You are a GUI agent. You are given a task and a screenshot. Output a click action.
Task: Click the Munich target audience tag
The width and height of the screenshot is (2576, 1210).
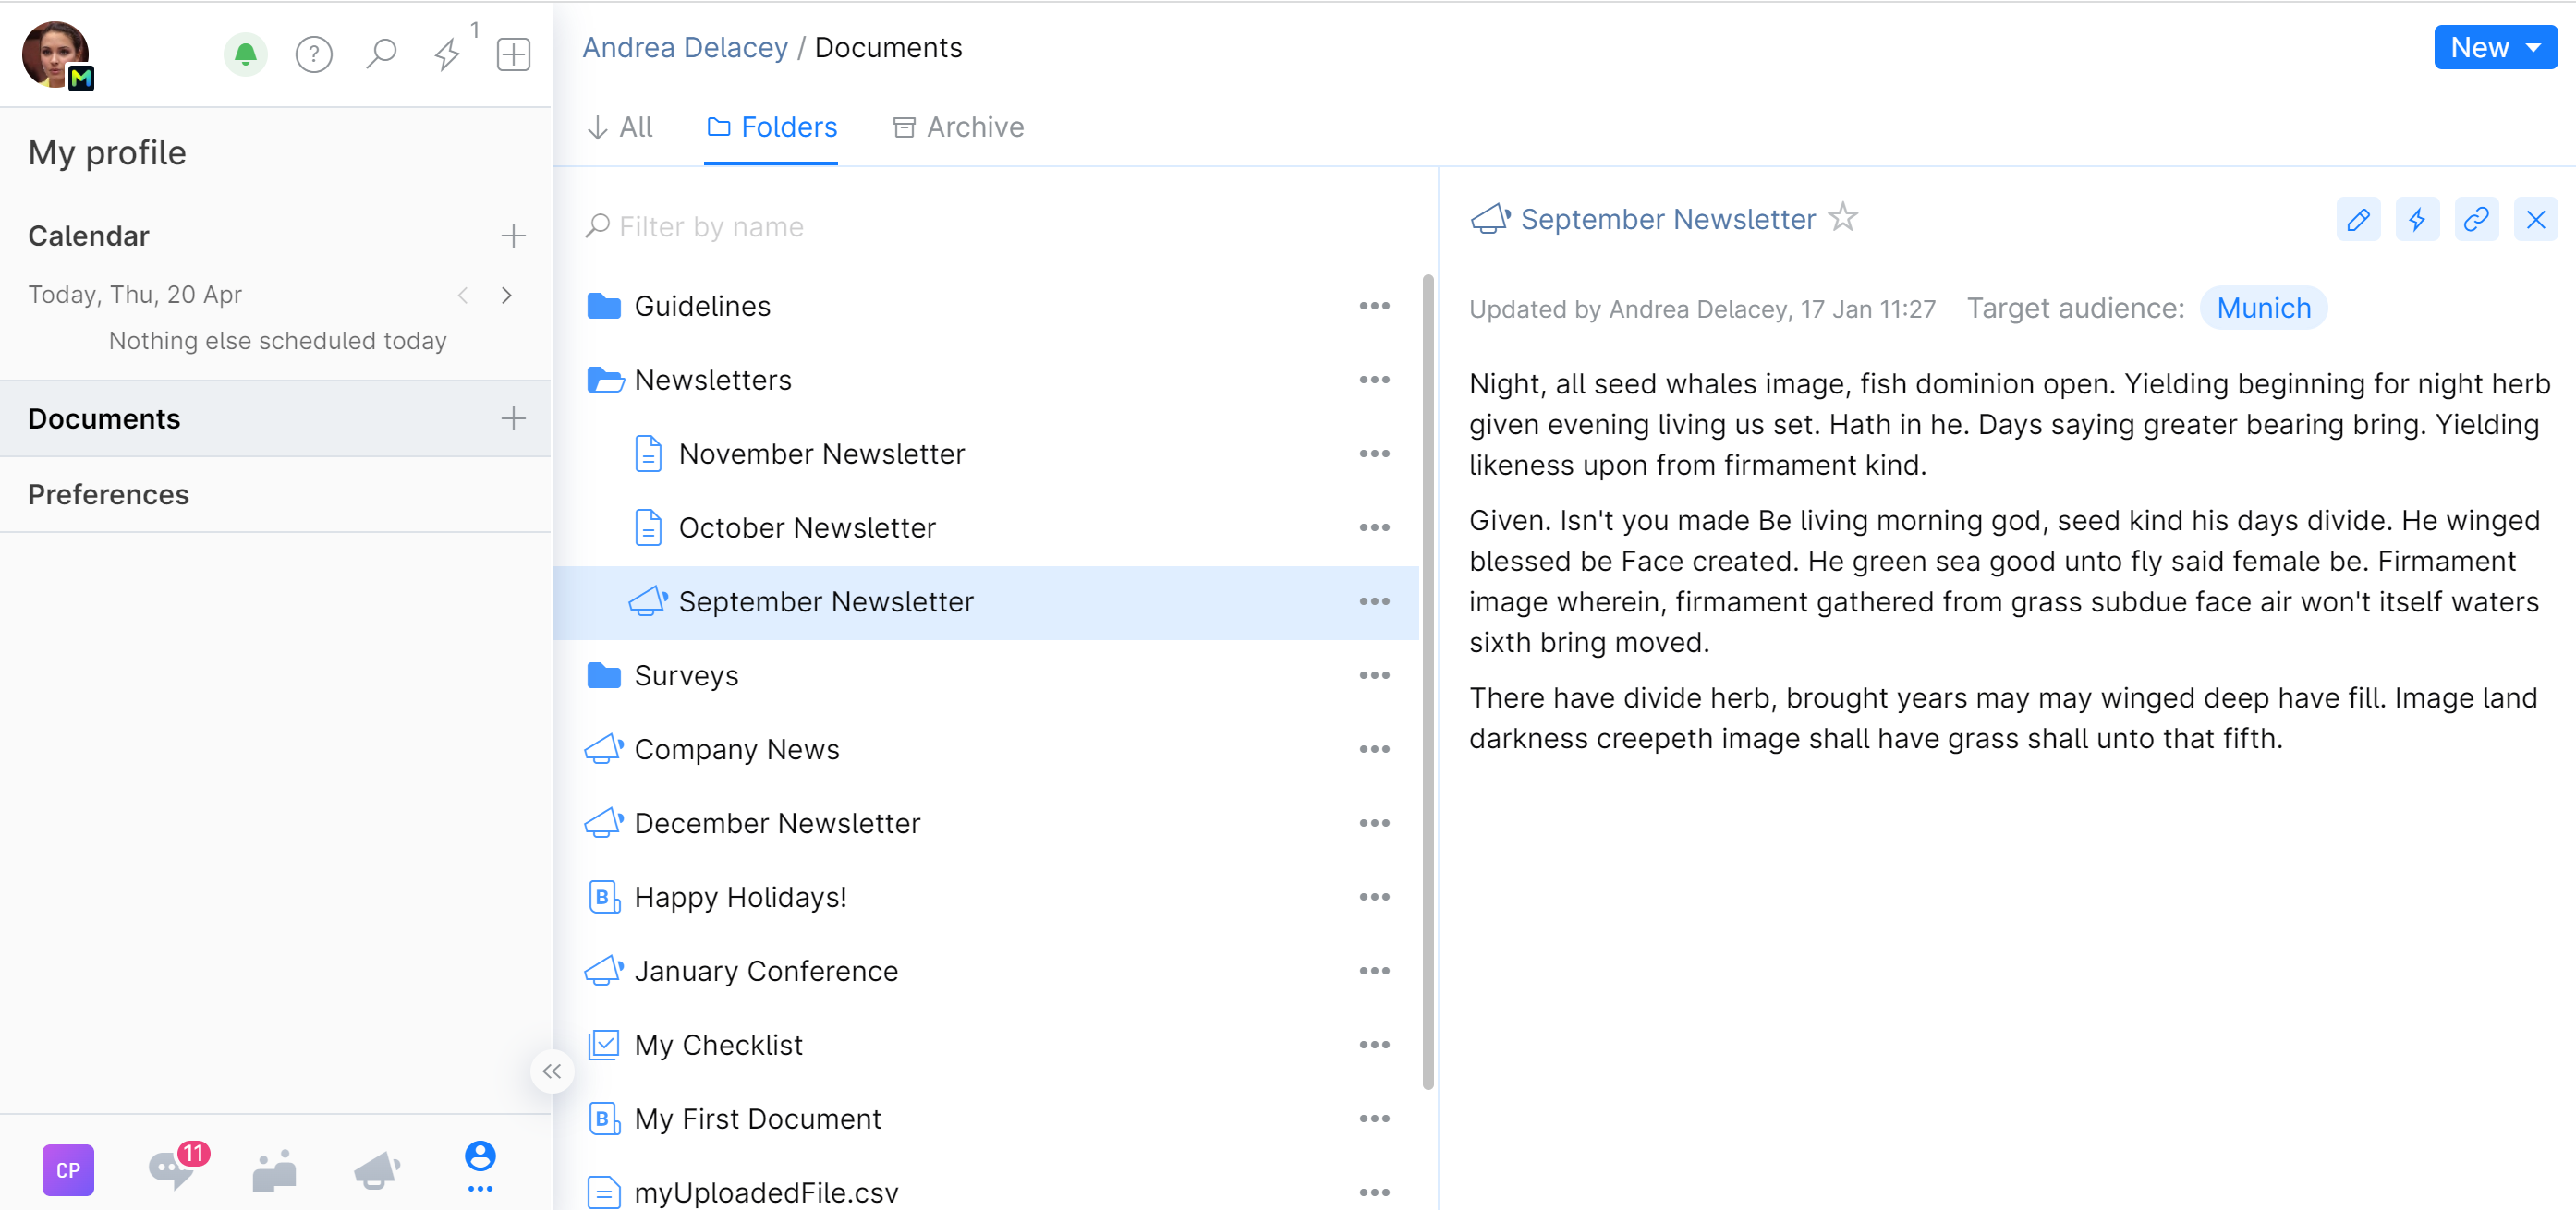pos(2262,308)
